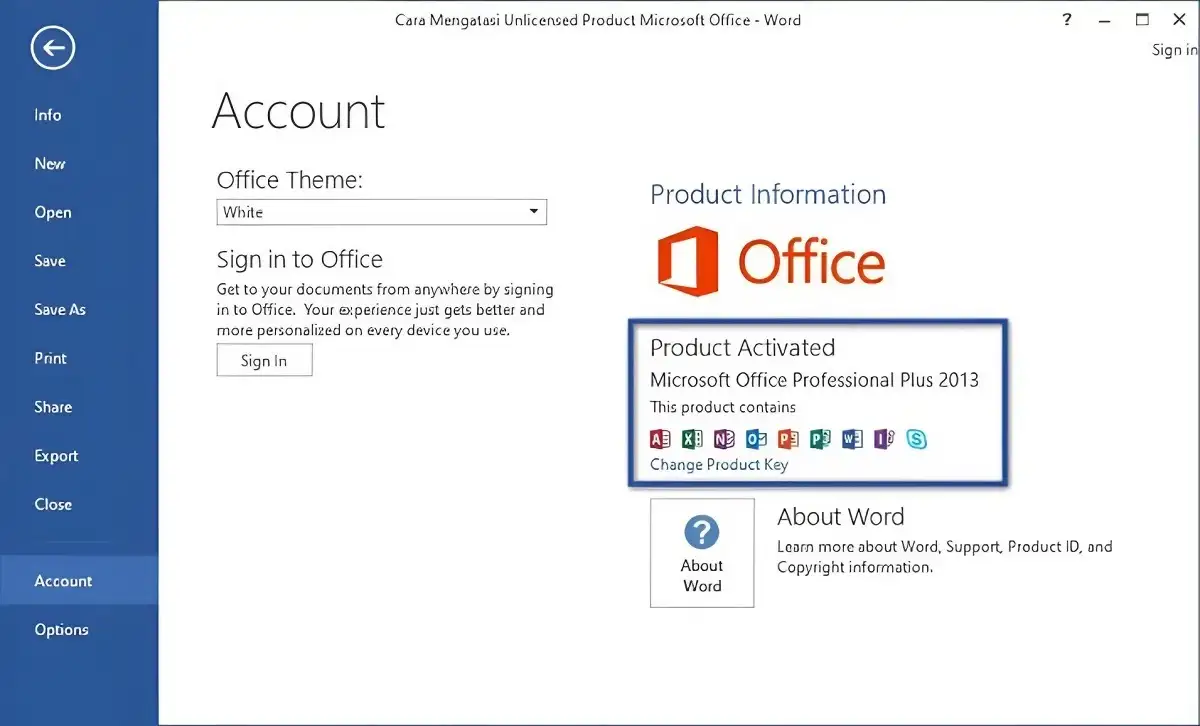This screenshot has height=726, width=1200.
Task: Expand the Office Theme dropdown
Action: 534,212
